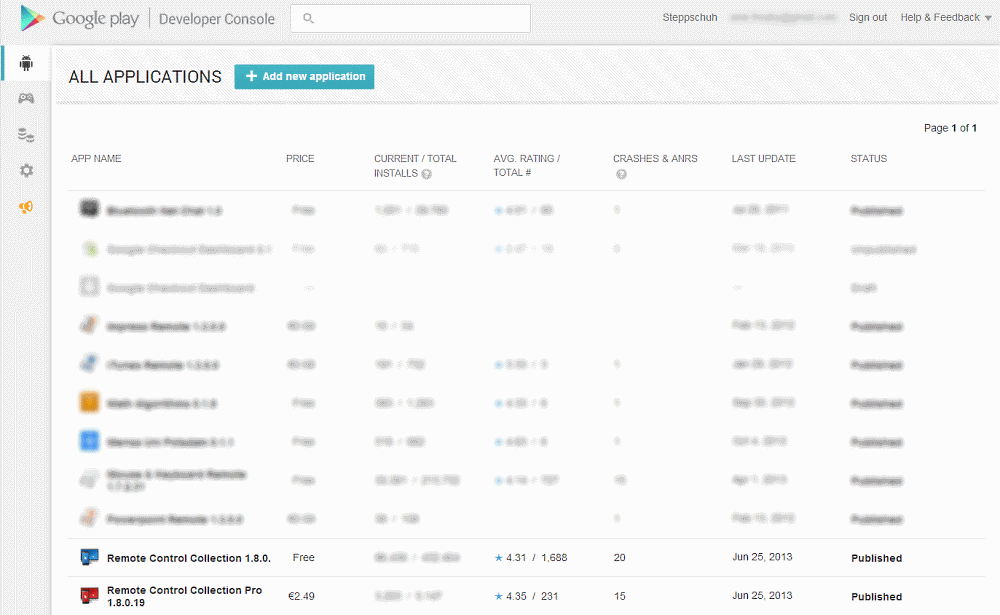Open Settings gear icon in sidebar

coord(26,170)
